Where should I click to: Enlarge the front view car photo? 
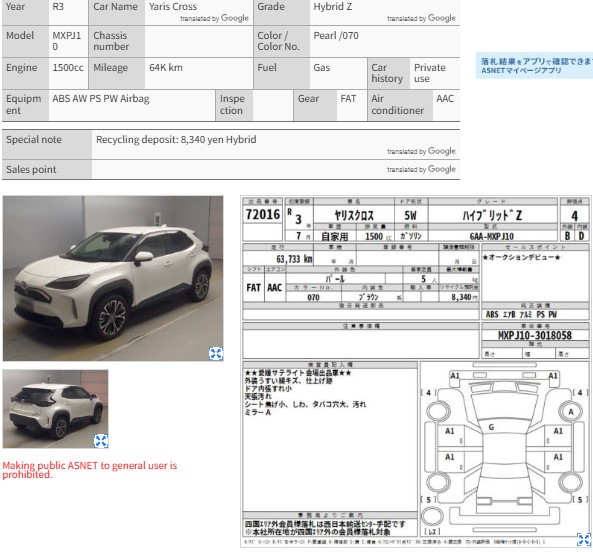(216, 354)
